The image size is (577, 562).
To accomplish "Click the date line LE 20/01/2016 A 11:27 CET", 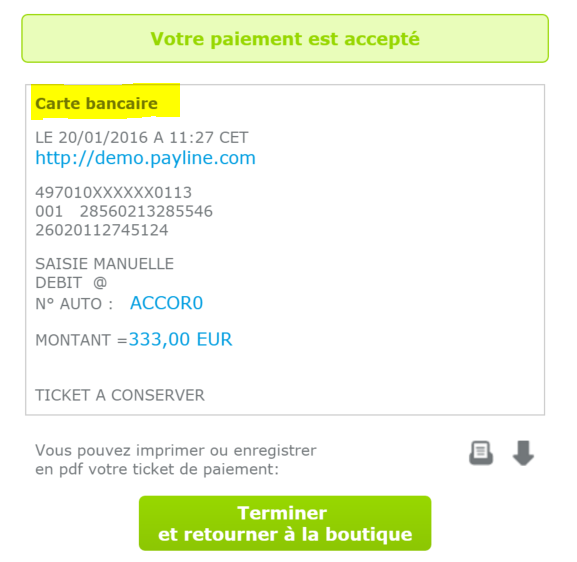I will pyautogui.click(x=142, y=137).
